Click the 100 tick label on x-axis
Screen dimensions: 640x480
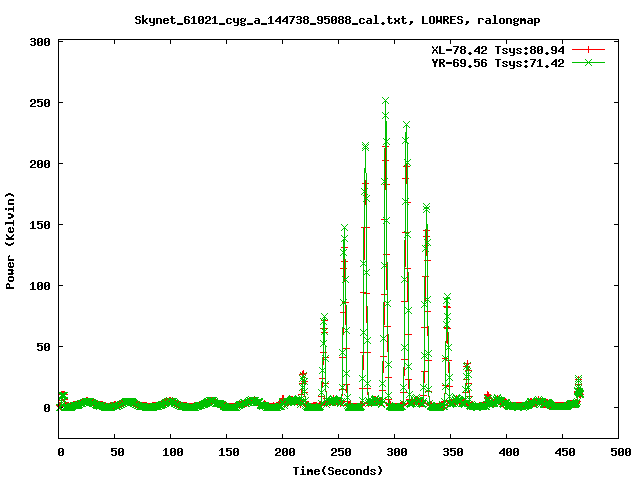coord(171,453)
